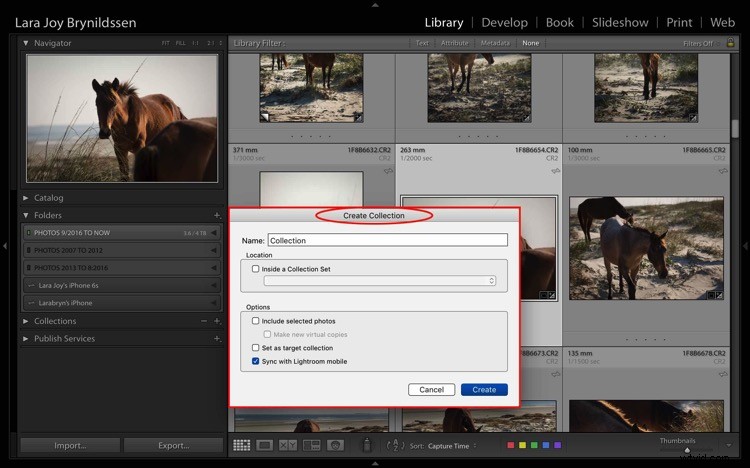This screenshot has height=468, width=750.
Task: Apply the red color label
Action: 510,445
